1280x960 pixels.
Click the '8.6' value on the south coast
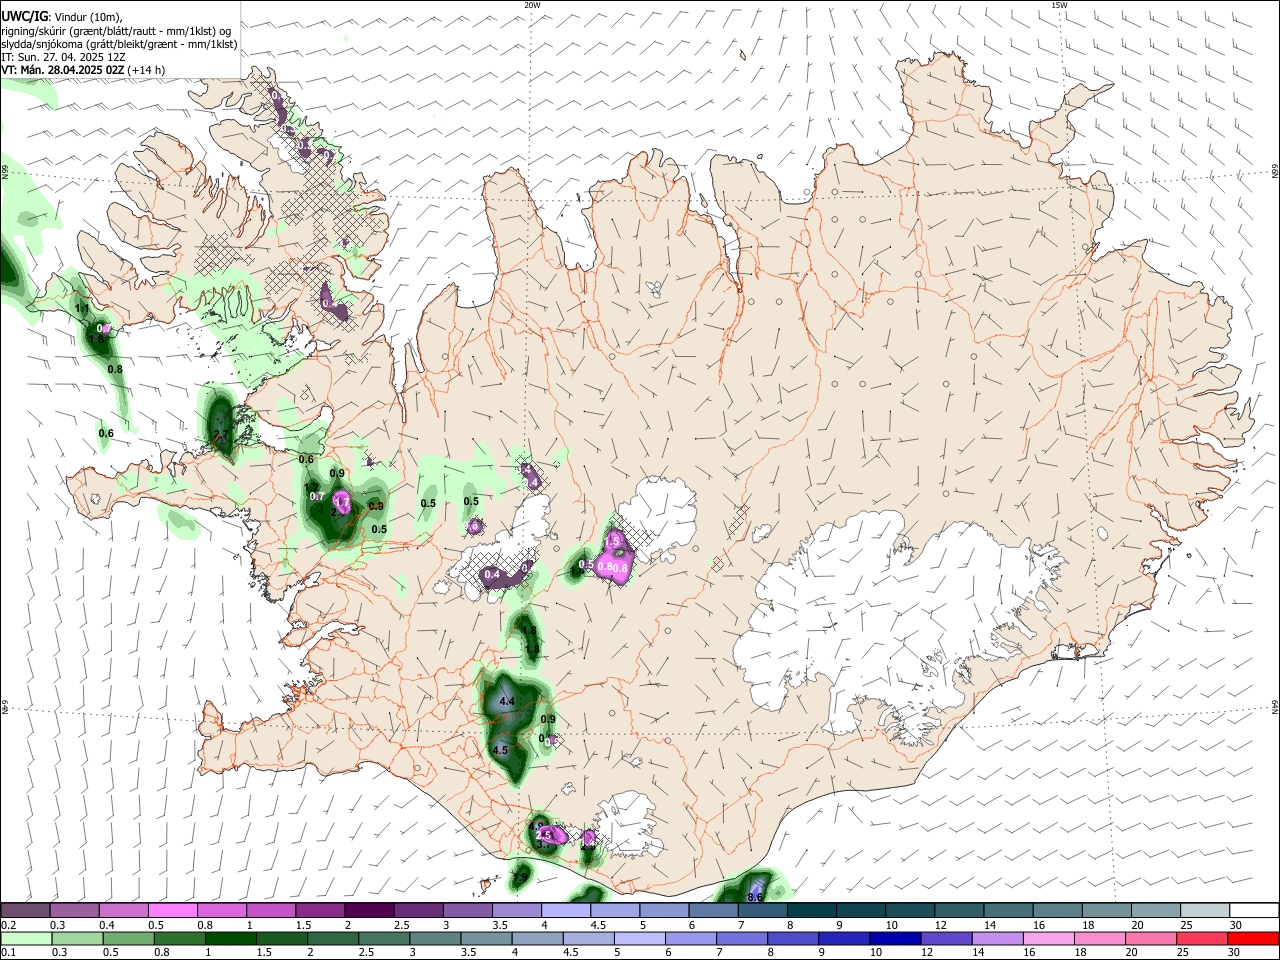pos(755,898)
